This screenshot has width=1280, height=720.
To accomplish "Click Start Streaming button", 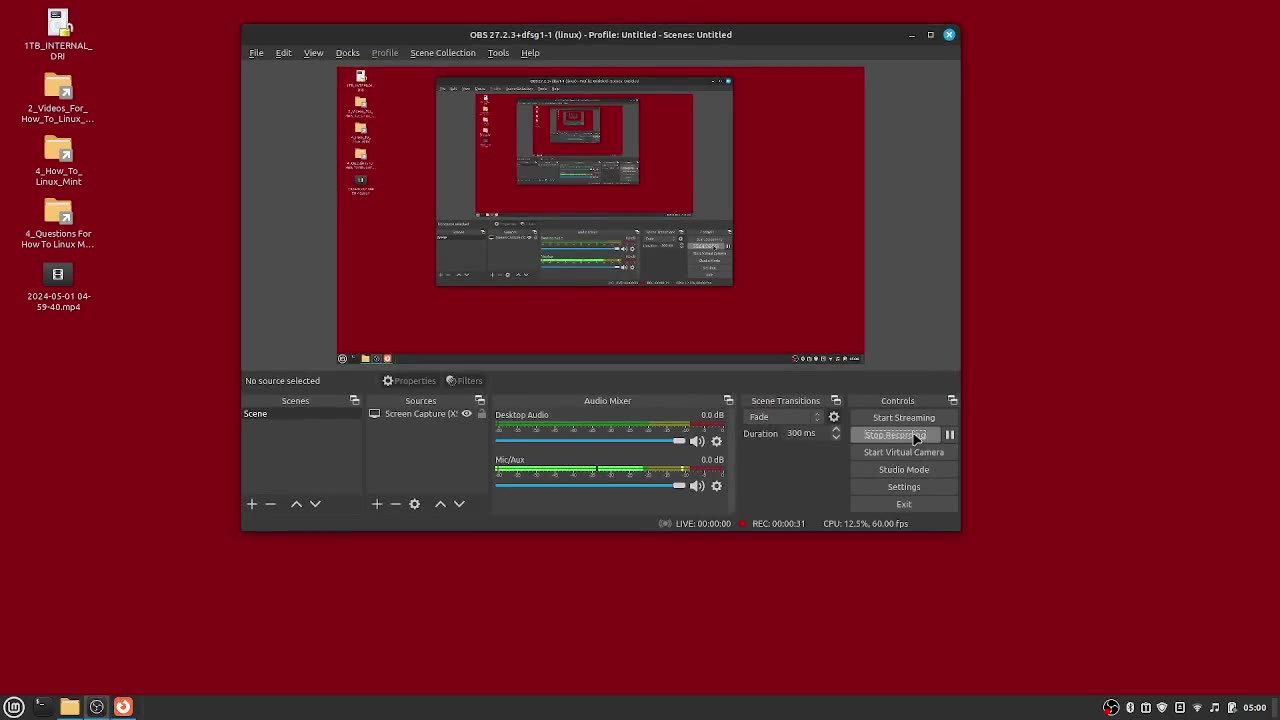I will tap(904, 418).
